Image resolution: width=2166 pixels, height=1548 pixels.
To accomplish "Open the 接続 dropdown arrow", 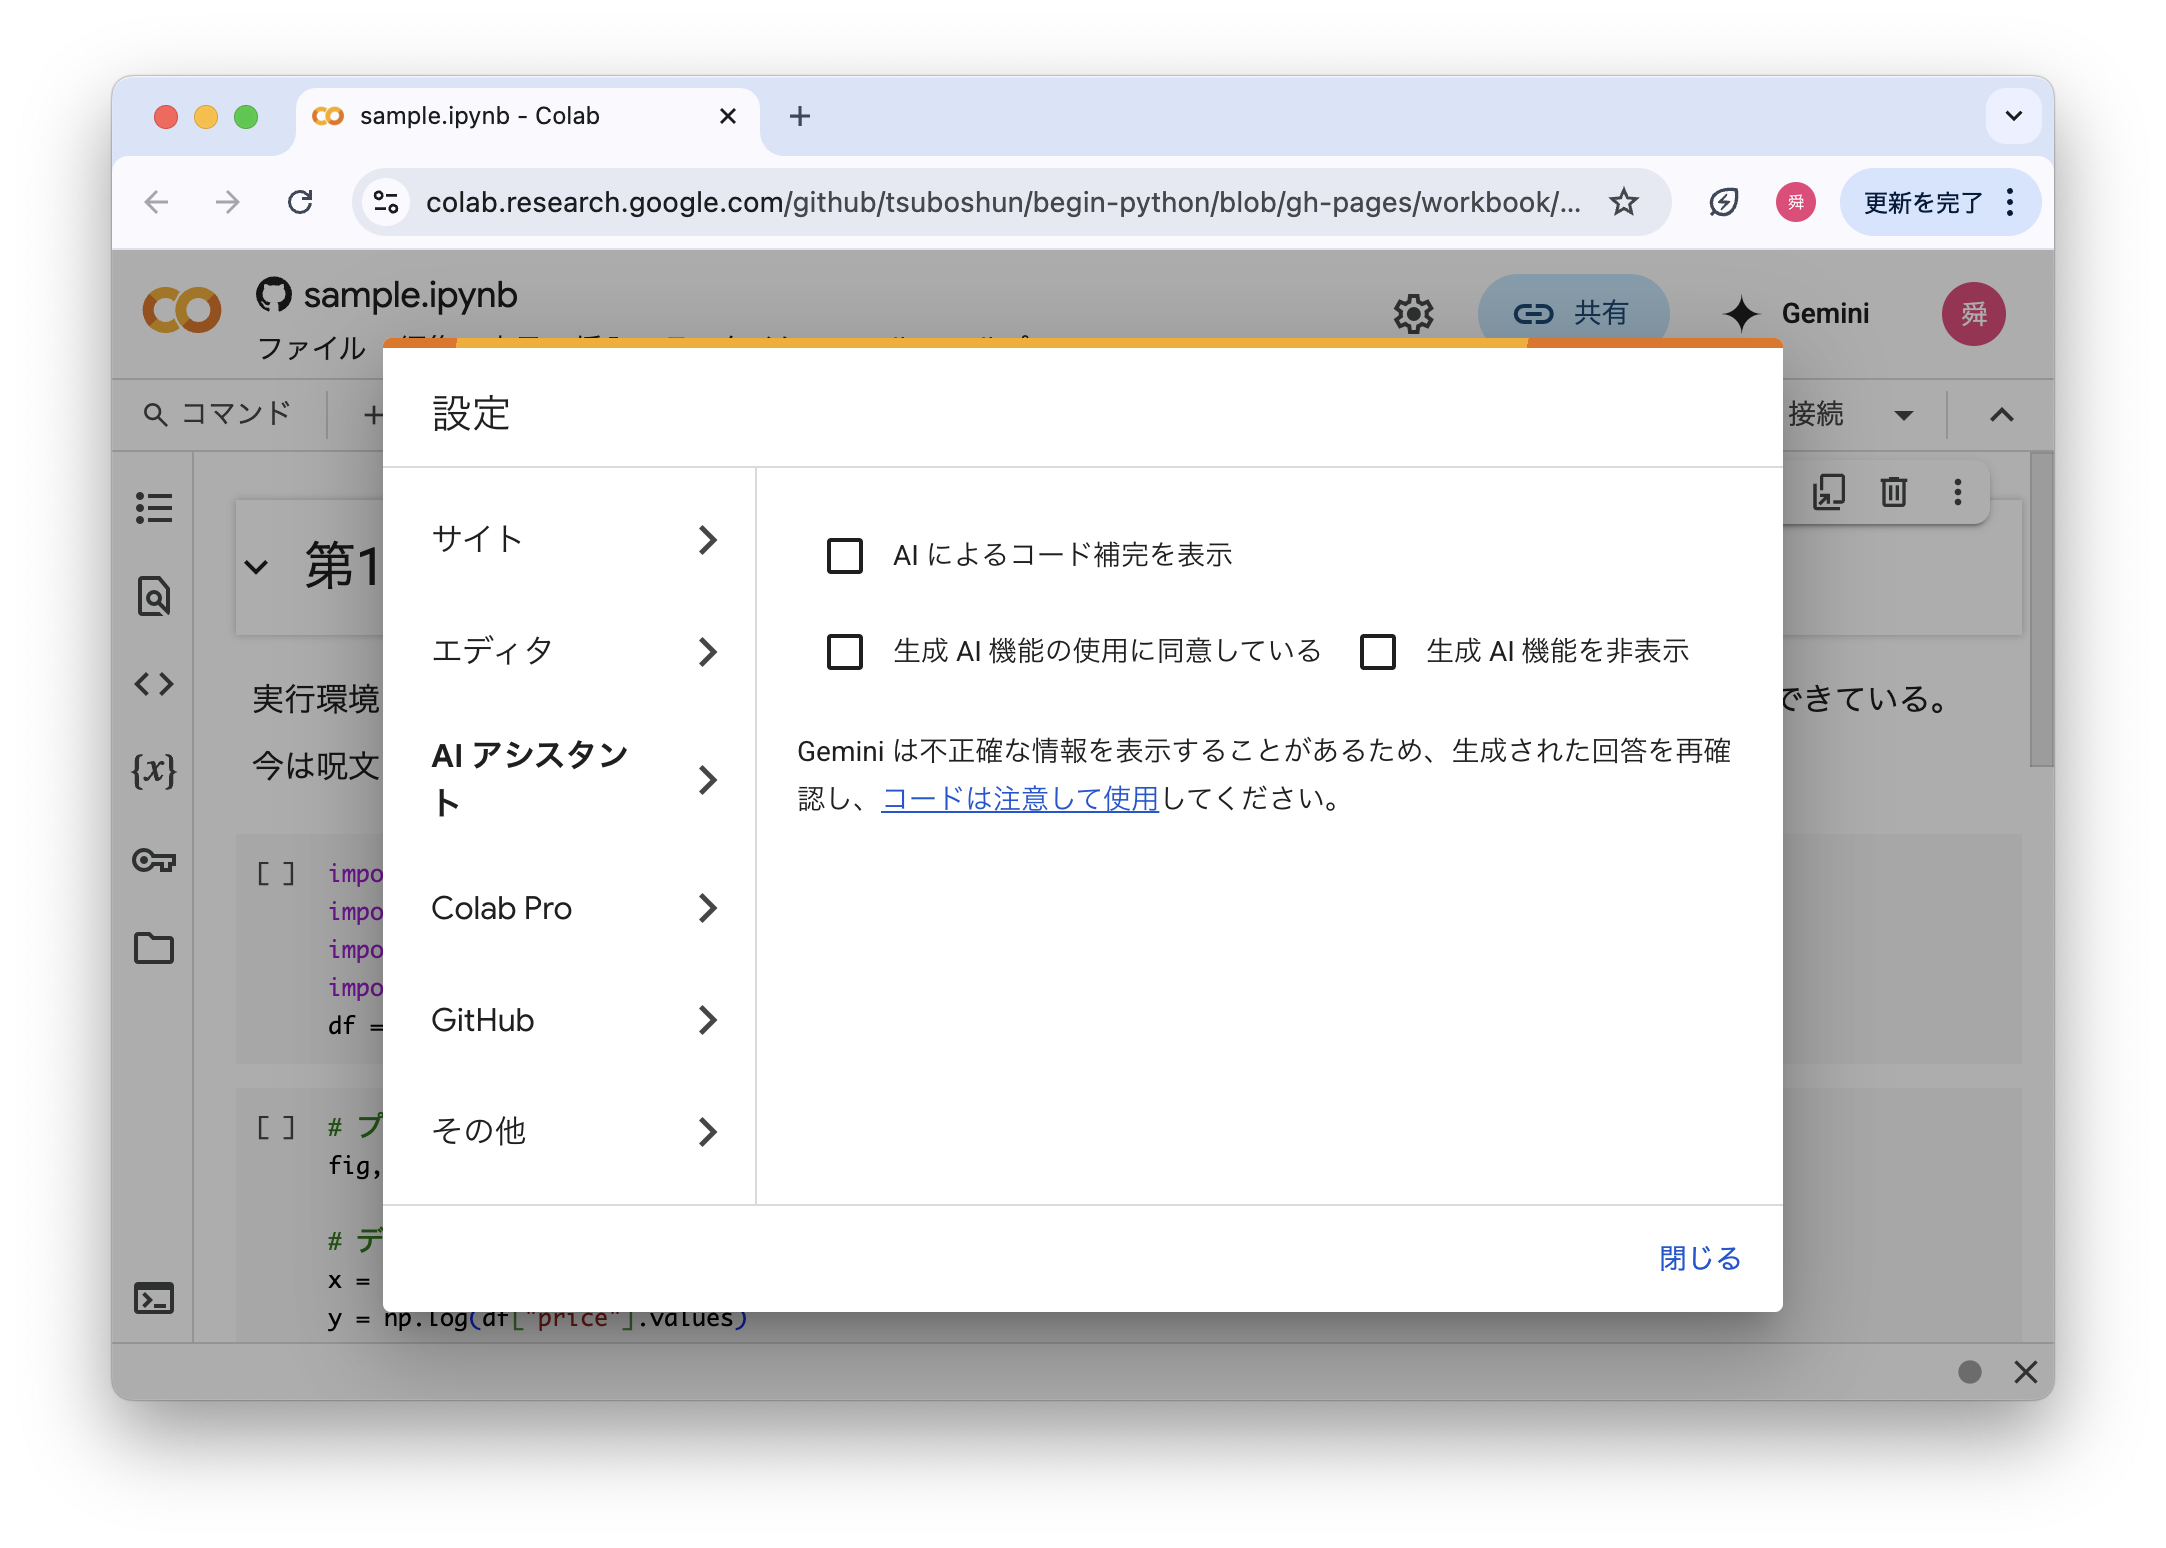I will point(1904,415).
